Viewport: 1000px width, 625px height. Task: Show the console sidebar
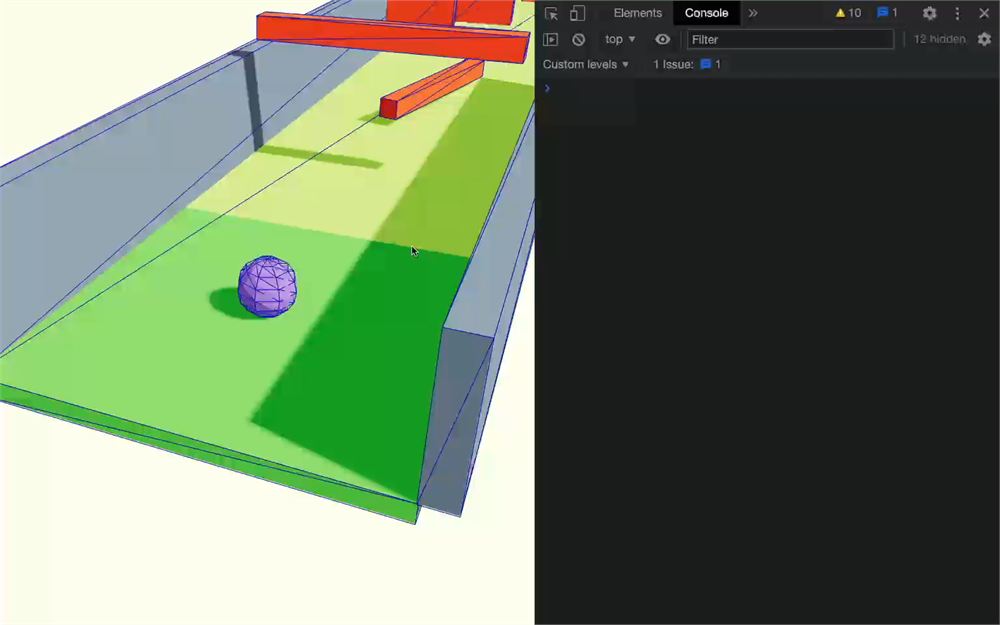[x=550, y=40]
